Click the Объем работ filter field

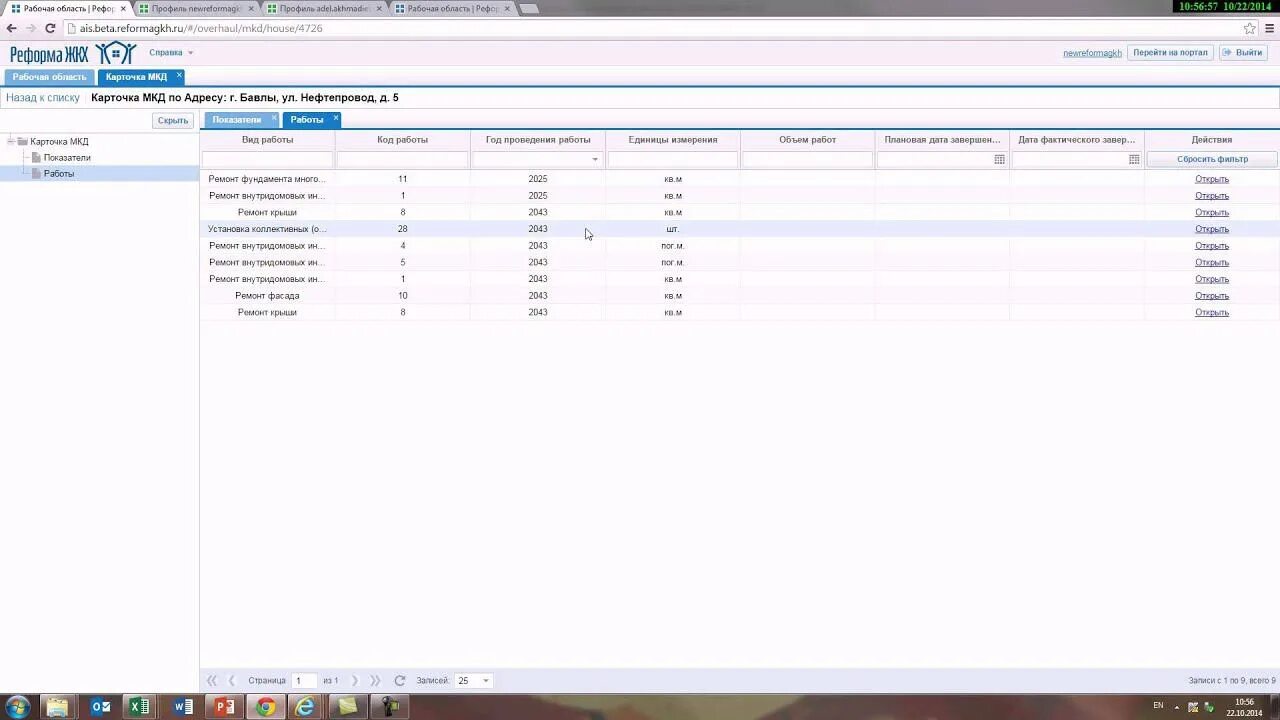807,159
